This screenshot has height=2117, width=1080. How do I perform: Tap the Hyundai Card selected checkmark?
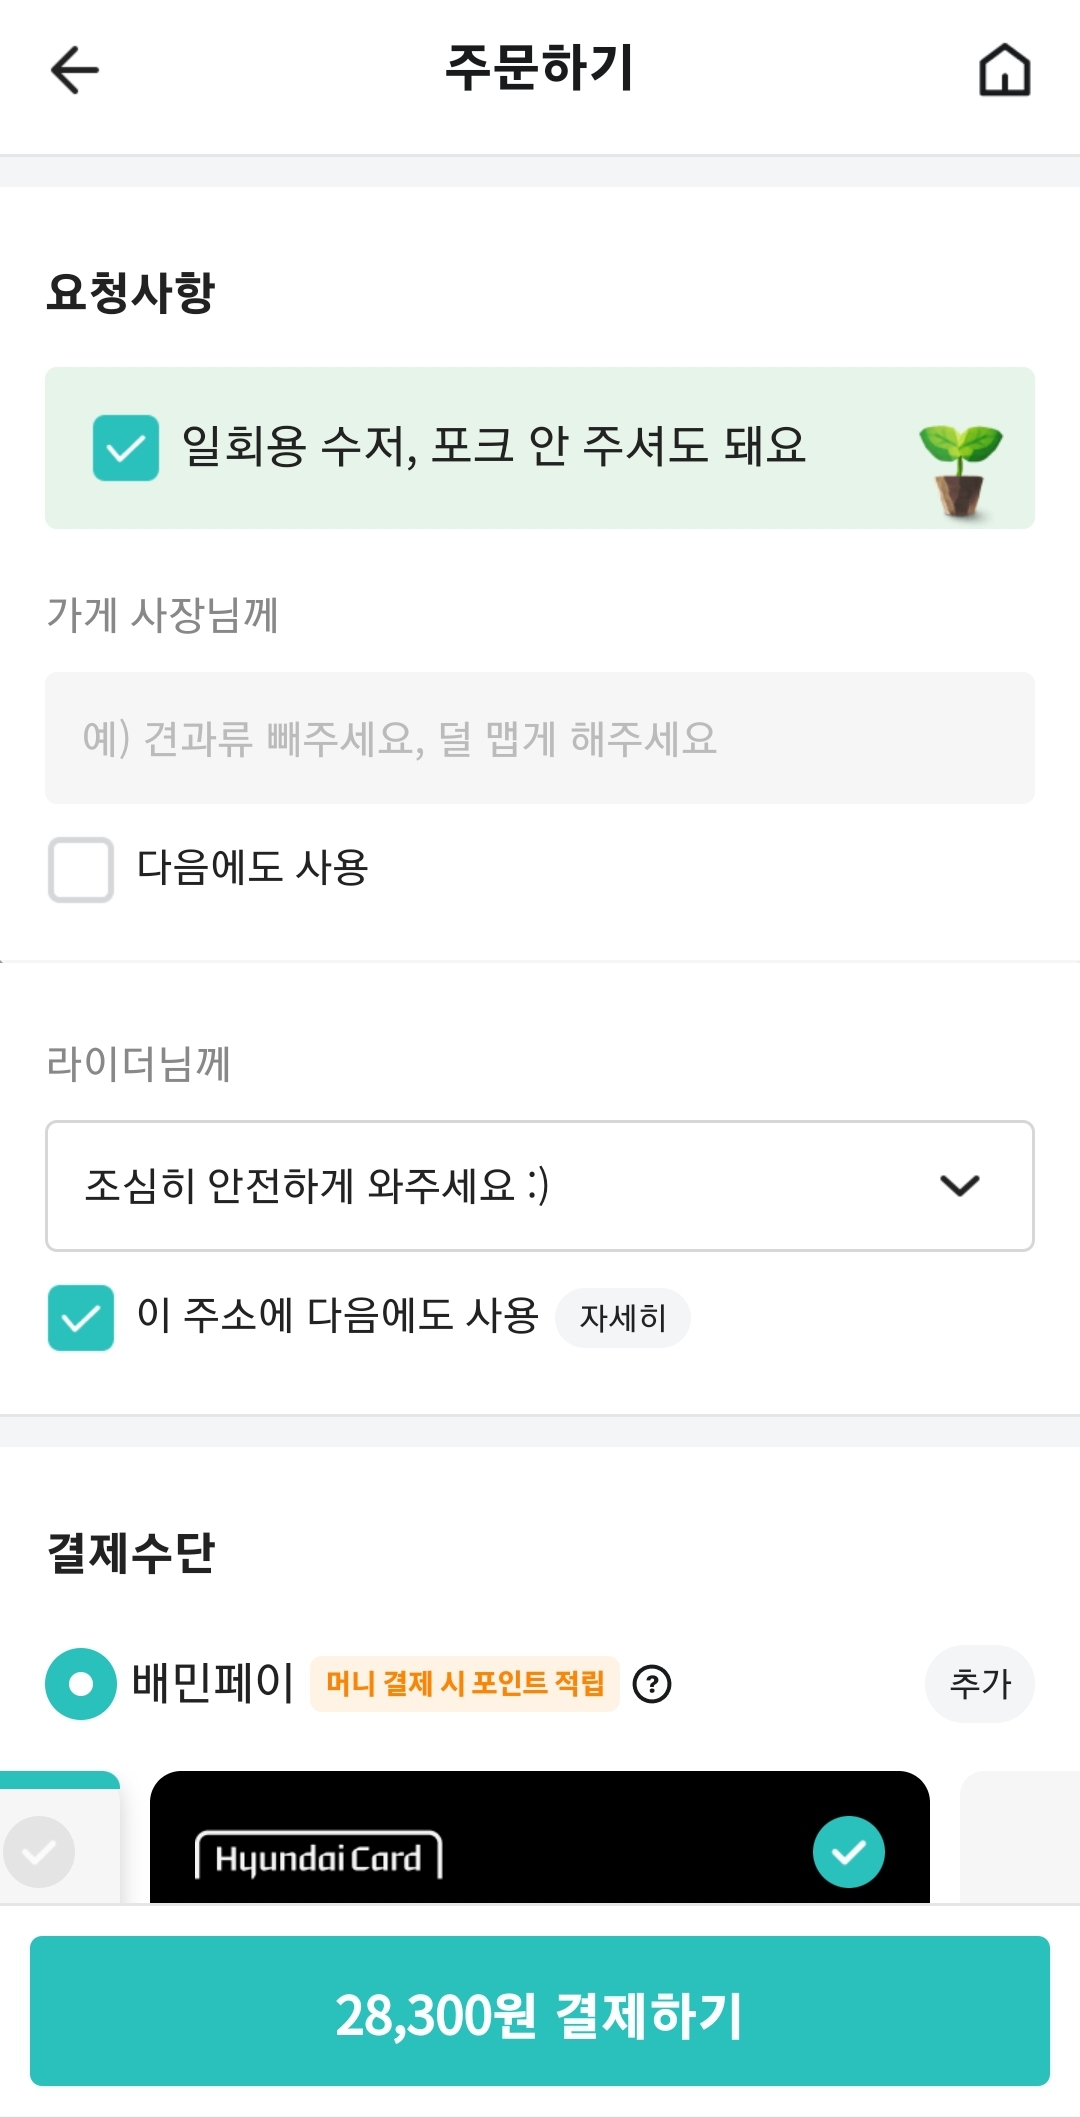click(848, 1851)
